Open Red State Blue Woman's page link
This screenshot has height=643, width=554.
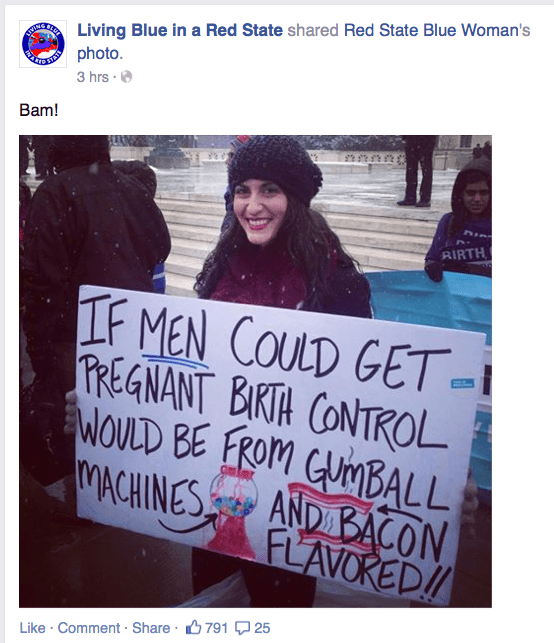click(x=437, y=30)
